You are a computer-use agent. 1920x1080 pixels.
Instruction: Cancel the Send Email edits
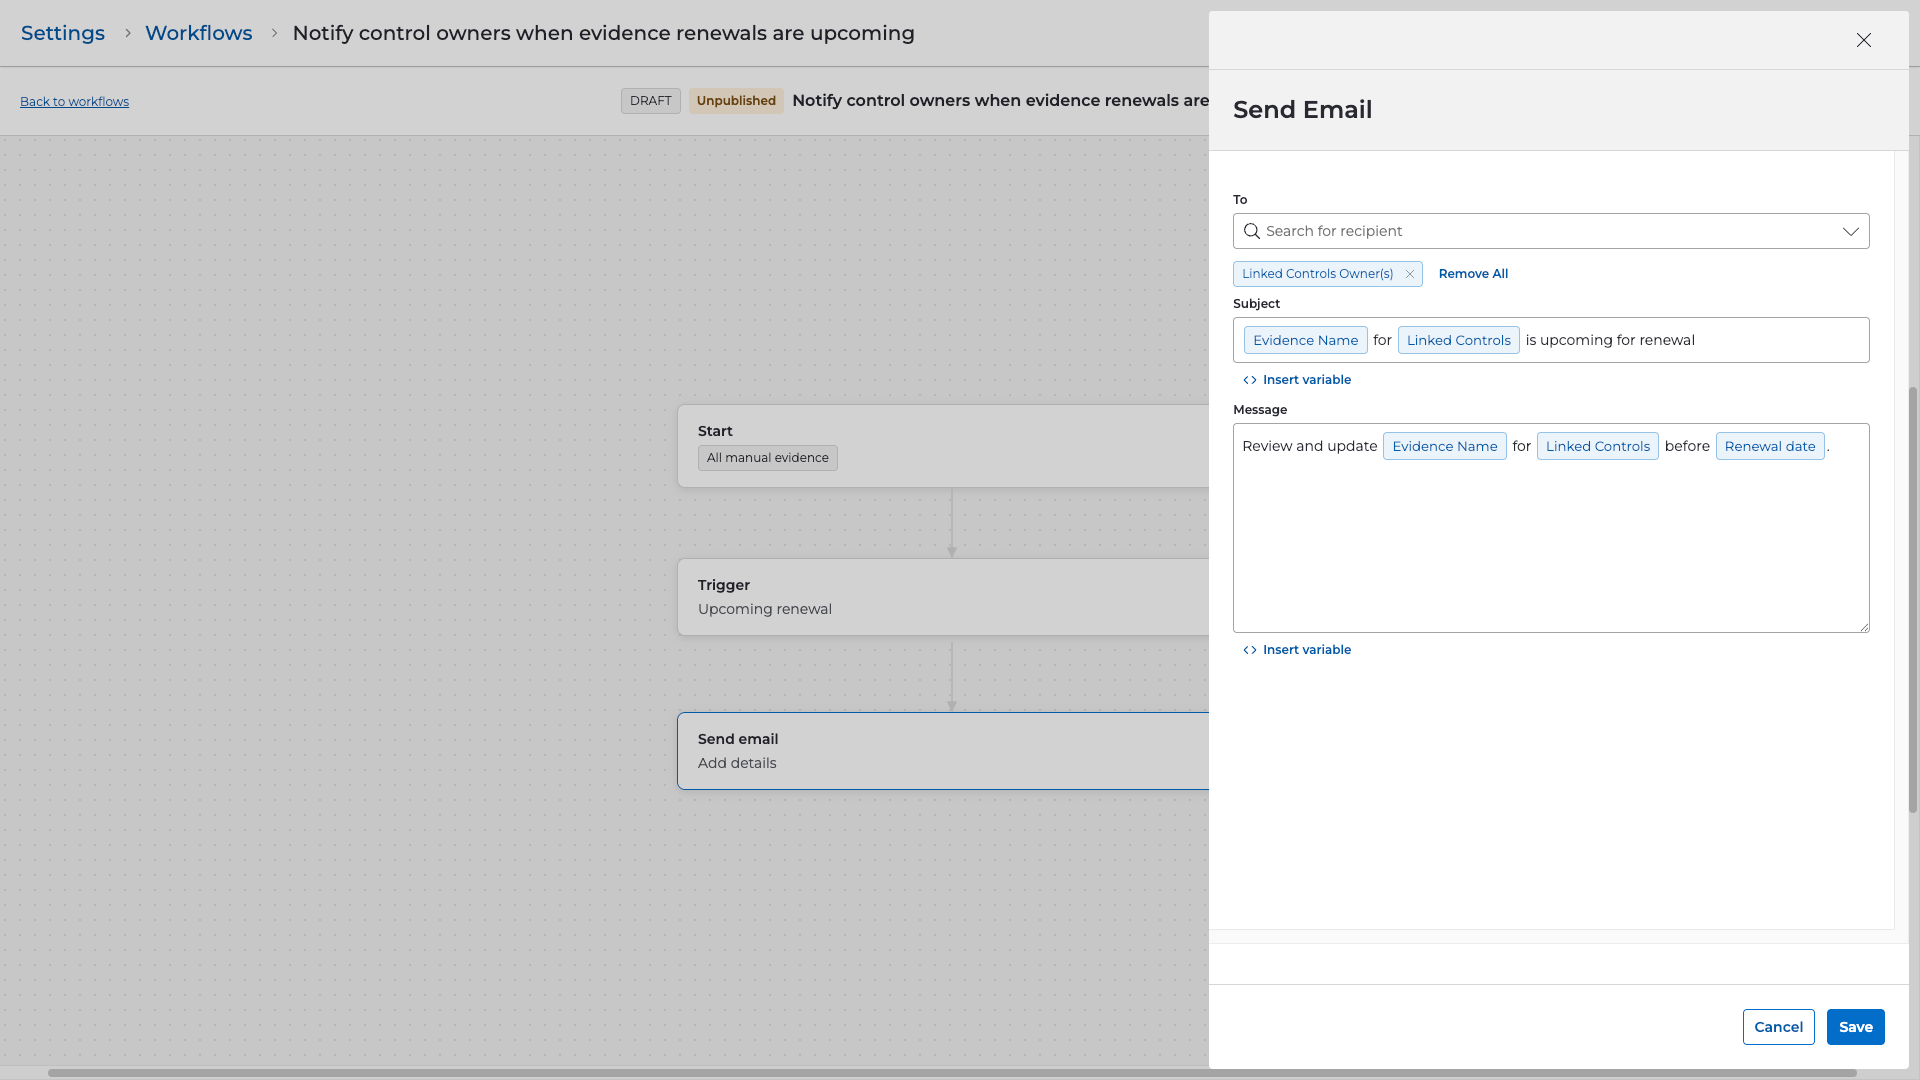pos(1778,1027)
